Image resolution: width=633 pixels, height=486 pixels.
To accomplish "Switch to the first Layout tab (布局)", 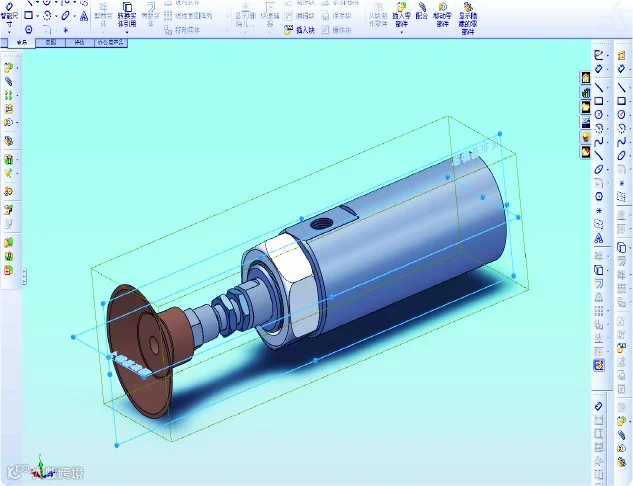I will [x=22, y=42].
